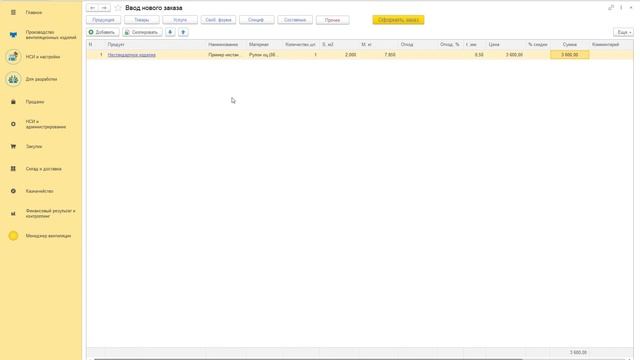Screen dimensions: 640x360
Task: Select the quantity cell showing 1
Action: pyautogui.click(x=301, y=55)
